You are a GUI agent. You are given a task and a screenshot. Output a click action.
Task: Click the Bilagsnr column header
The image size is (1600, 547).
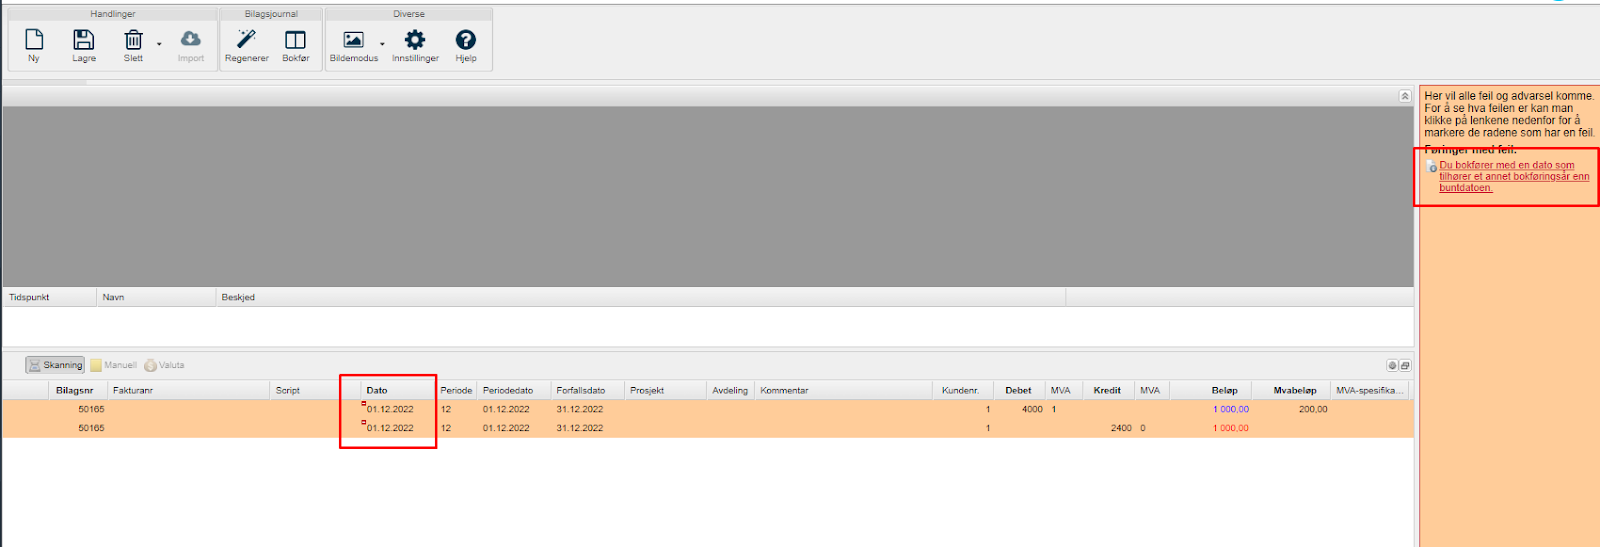coord(75,390)
